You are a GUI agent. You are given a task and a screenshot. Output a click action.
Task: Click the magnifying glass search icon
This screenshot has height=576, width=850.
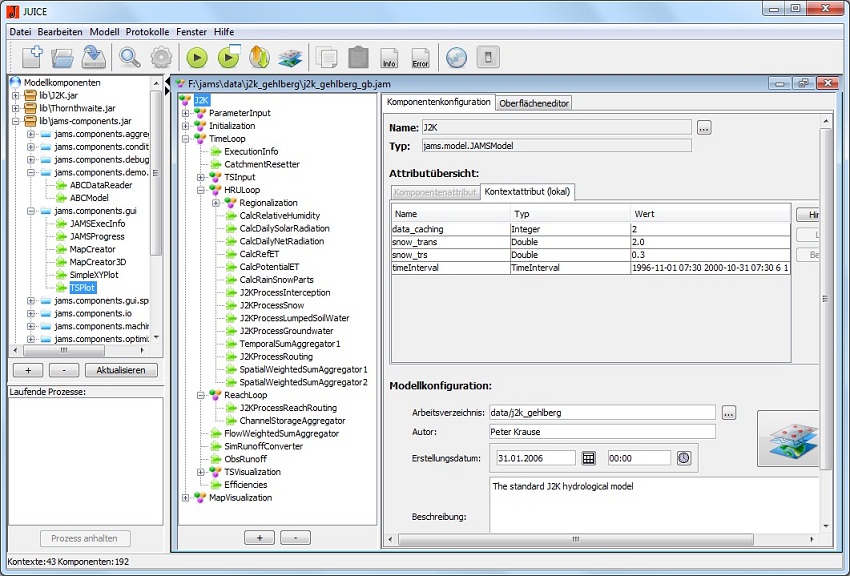click(130, 57)
